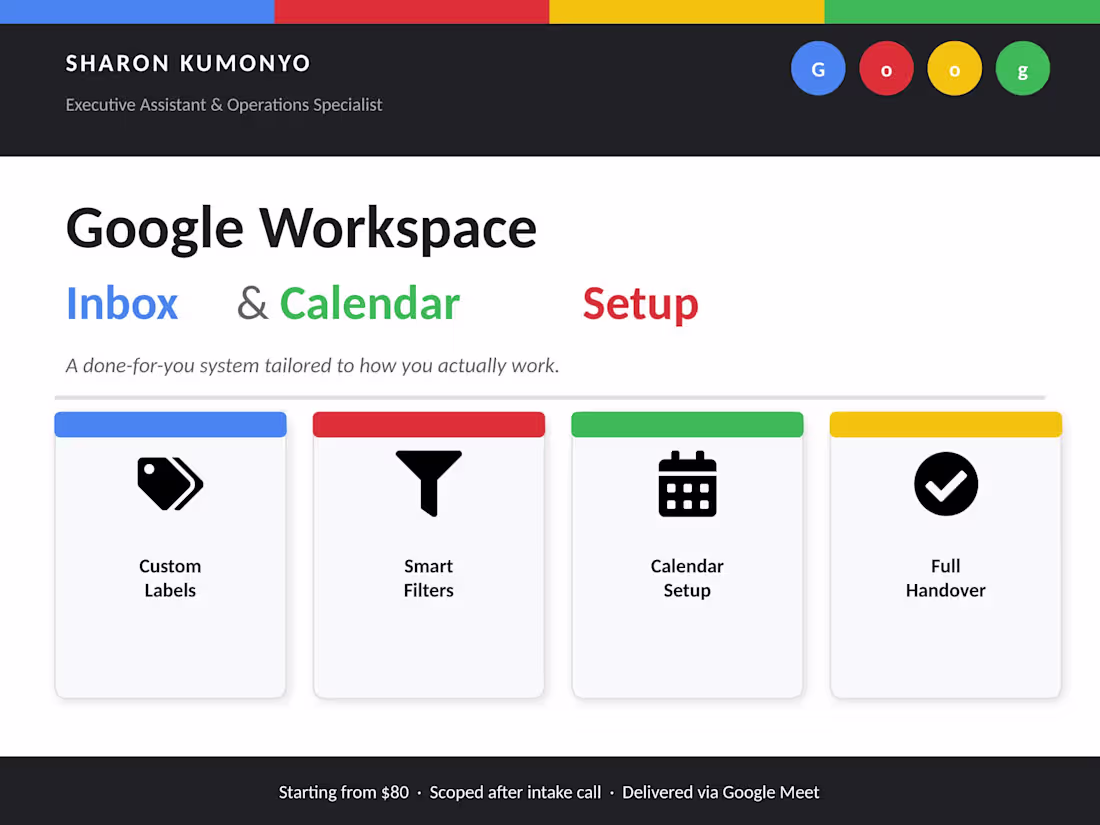Select the Calendar Setup card text
Screen dimensions: 1100x825
click(688, 578)
